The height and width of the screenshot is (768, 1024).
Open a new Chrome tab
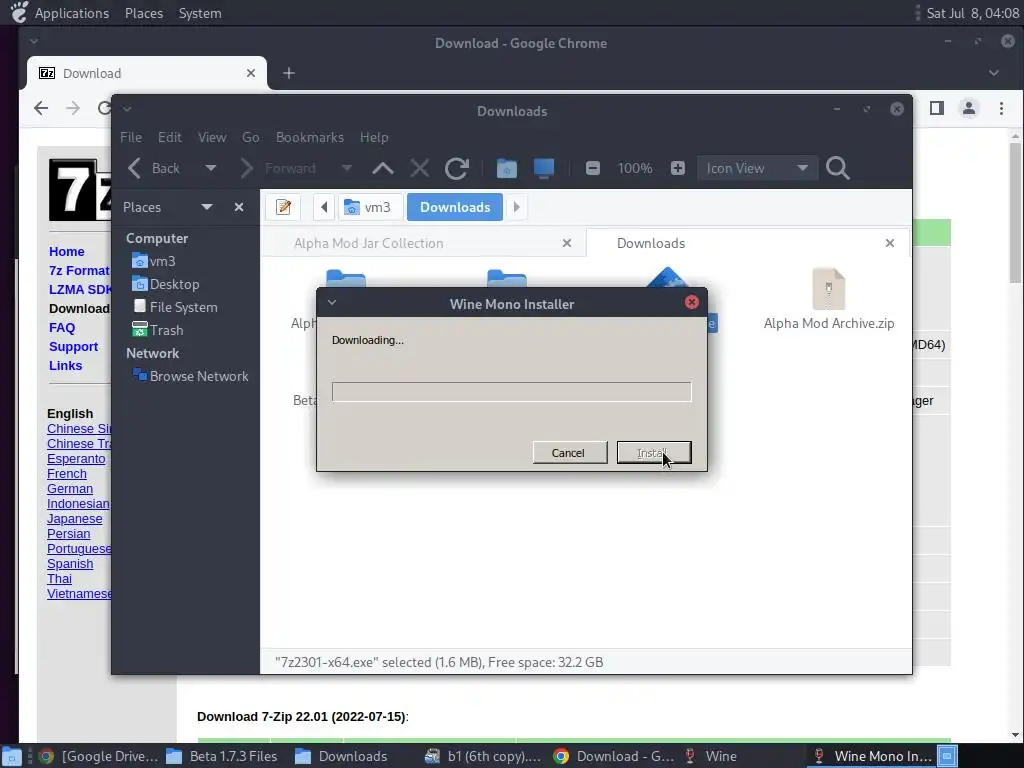point(289,73)
